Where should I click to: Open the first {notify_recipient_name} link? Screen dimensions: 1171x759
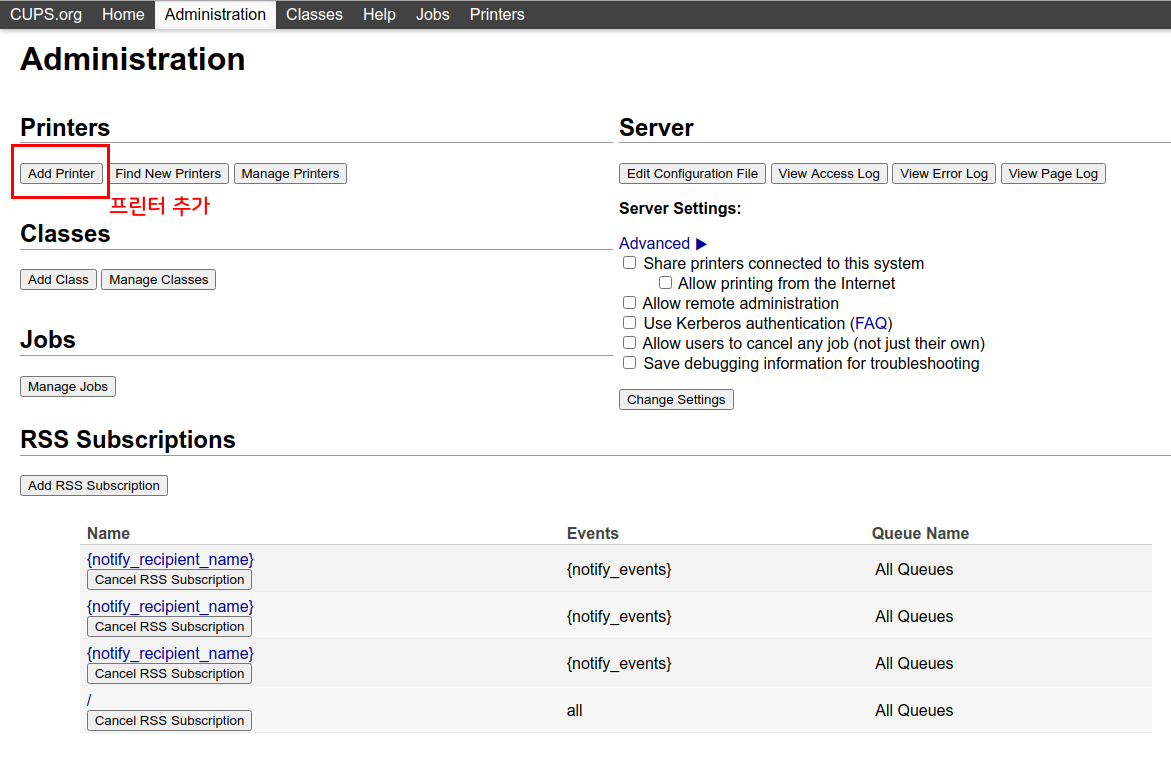pyautogui.click(x=170, y=559)
